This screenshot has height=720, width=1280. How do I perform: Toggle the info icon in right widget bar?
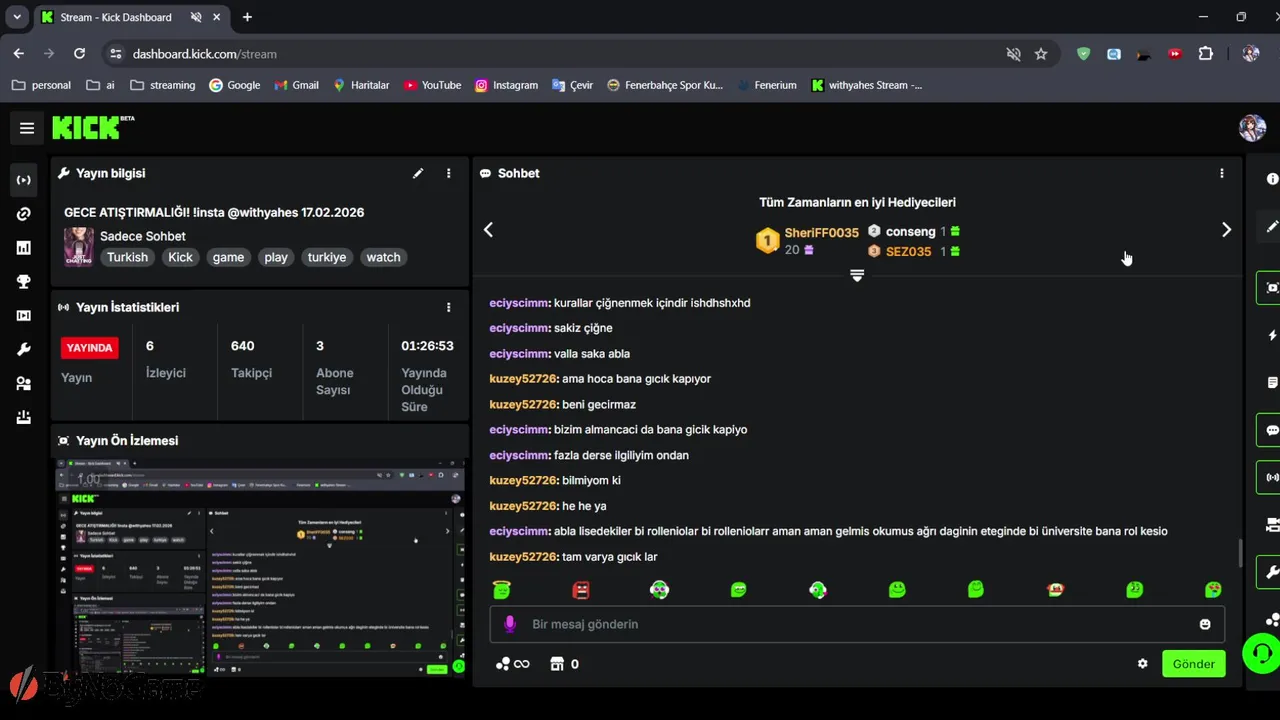(x=1272, y=179)
